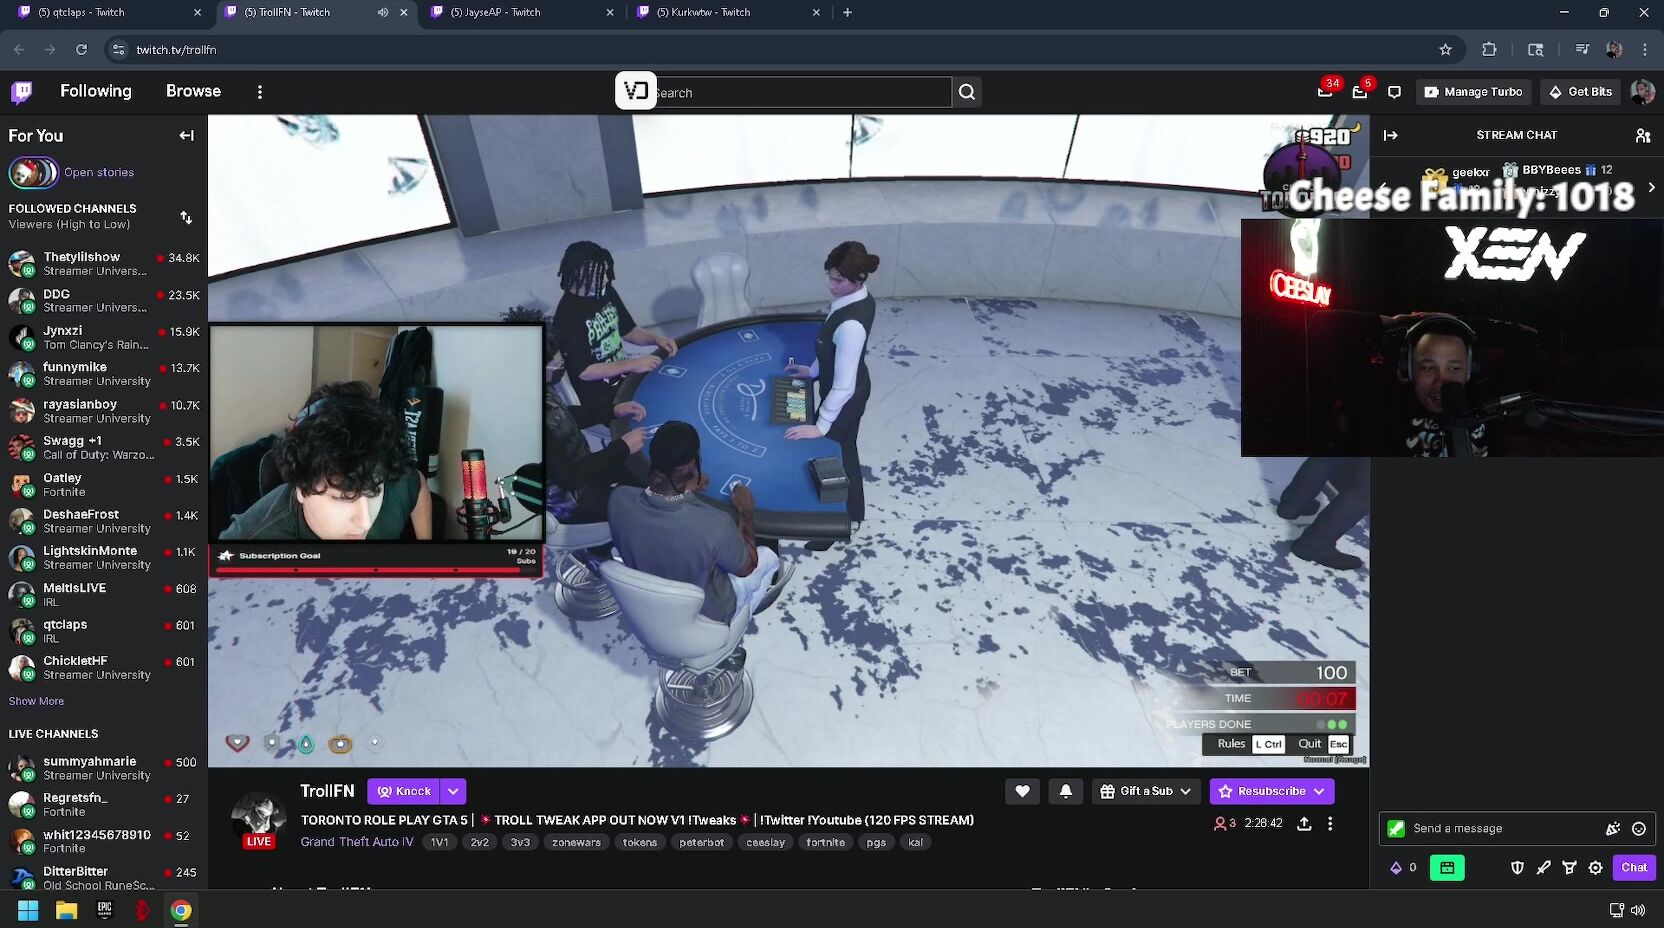The image size is (1664, 928).
Task: Show More followed channels
Action: pyautogui.click(x=36, y=701)
